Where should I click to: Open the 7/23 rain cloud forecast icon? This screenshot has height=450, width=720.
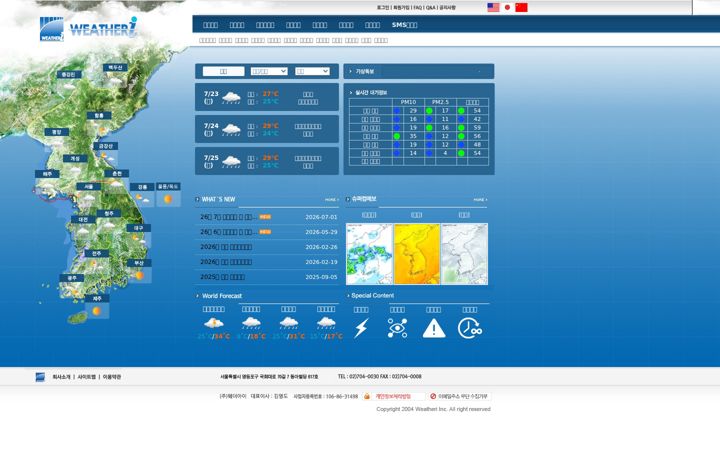point(231,97)
